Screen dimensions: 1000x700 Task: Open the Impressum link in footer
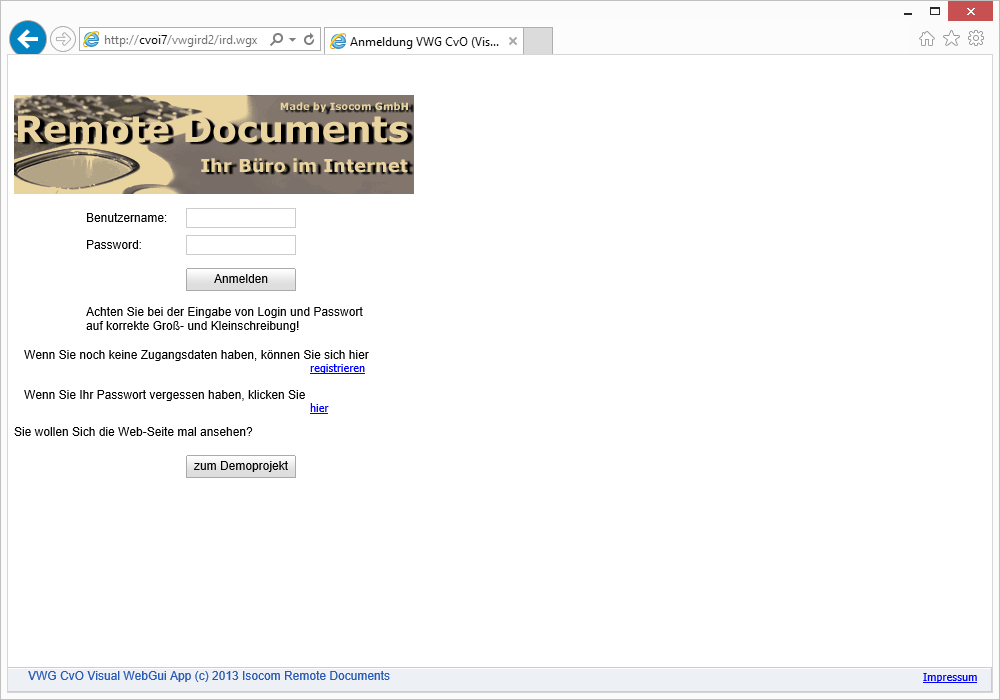pos(950,677)
